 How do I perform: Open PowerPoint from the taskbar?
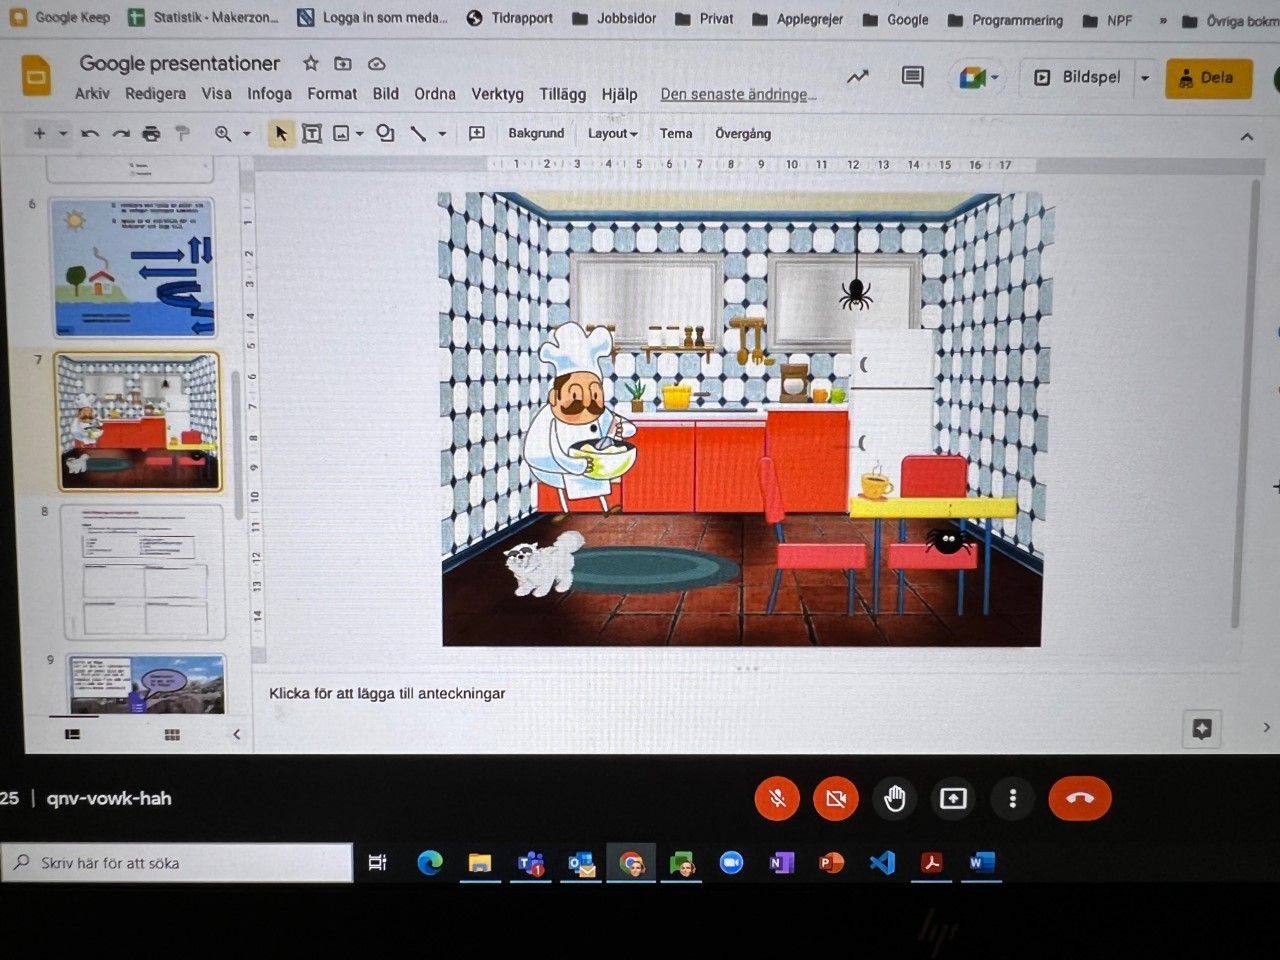tap(832, 862)
